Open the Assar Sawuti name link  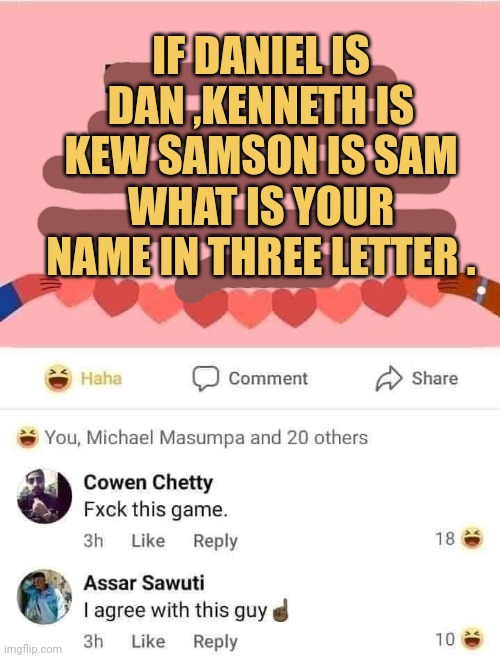[x=144, y=583]
